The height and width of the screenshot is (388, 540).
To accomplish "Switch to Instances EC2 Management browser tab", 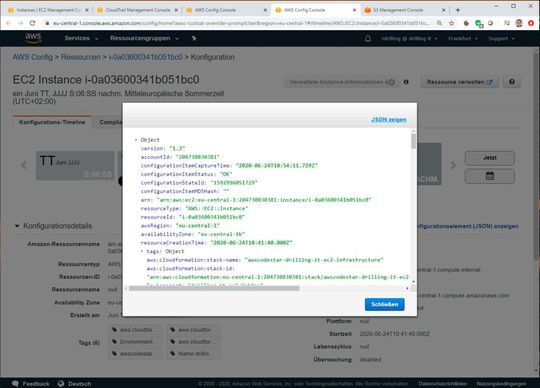I will click(x=48, y=10).
